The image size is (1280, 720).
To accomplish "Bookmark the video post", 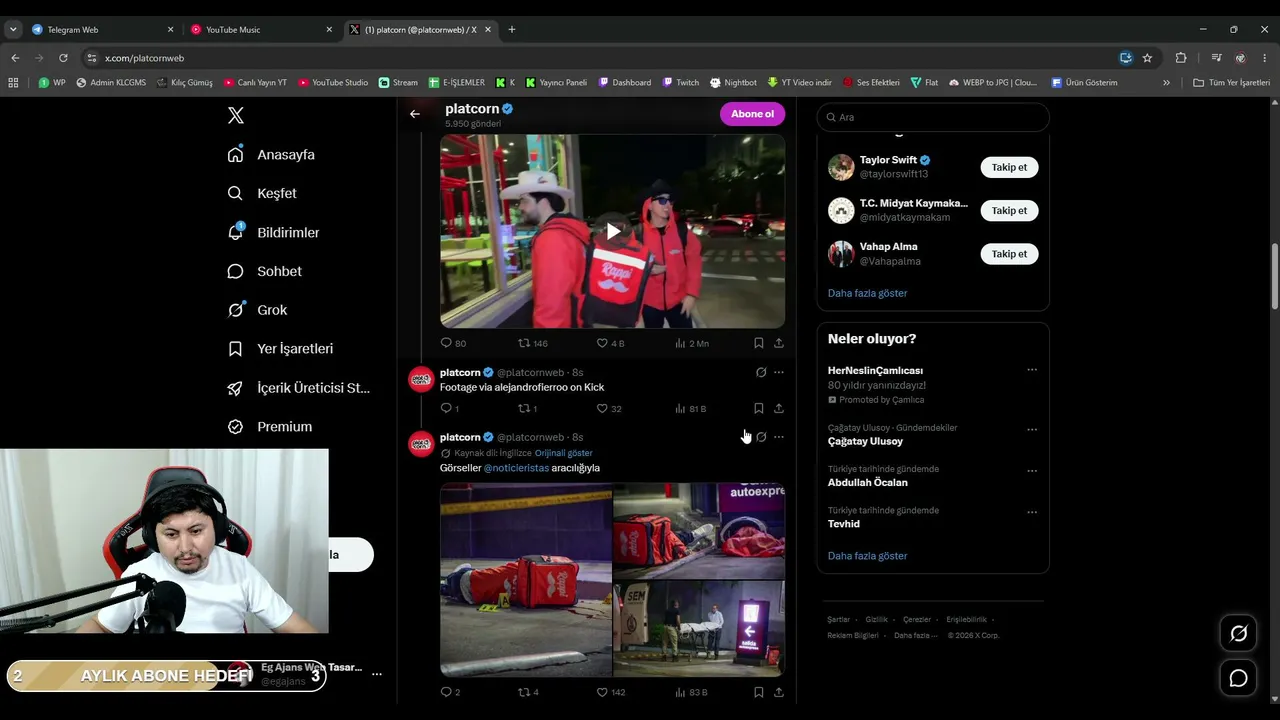I will tap(759, 343).
